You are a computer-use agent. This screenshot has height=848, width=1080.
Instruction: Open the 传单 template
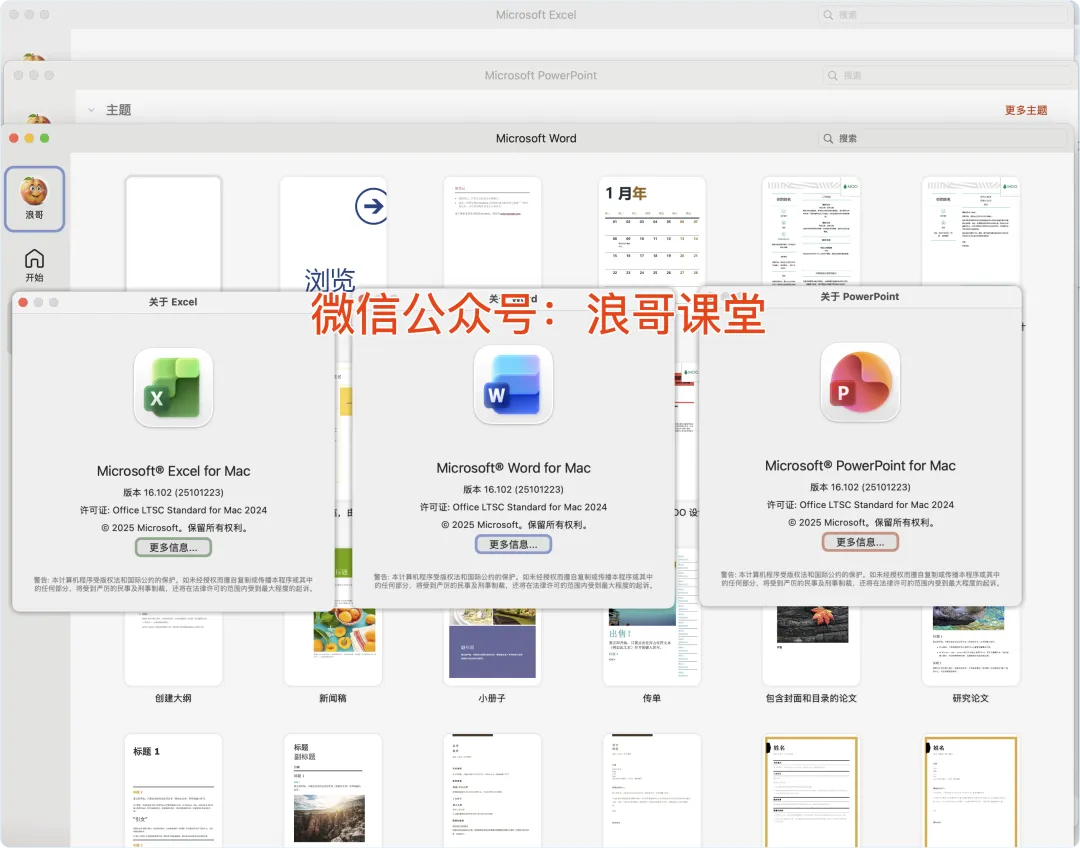click(x=652, y=646)
